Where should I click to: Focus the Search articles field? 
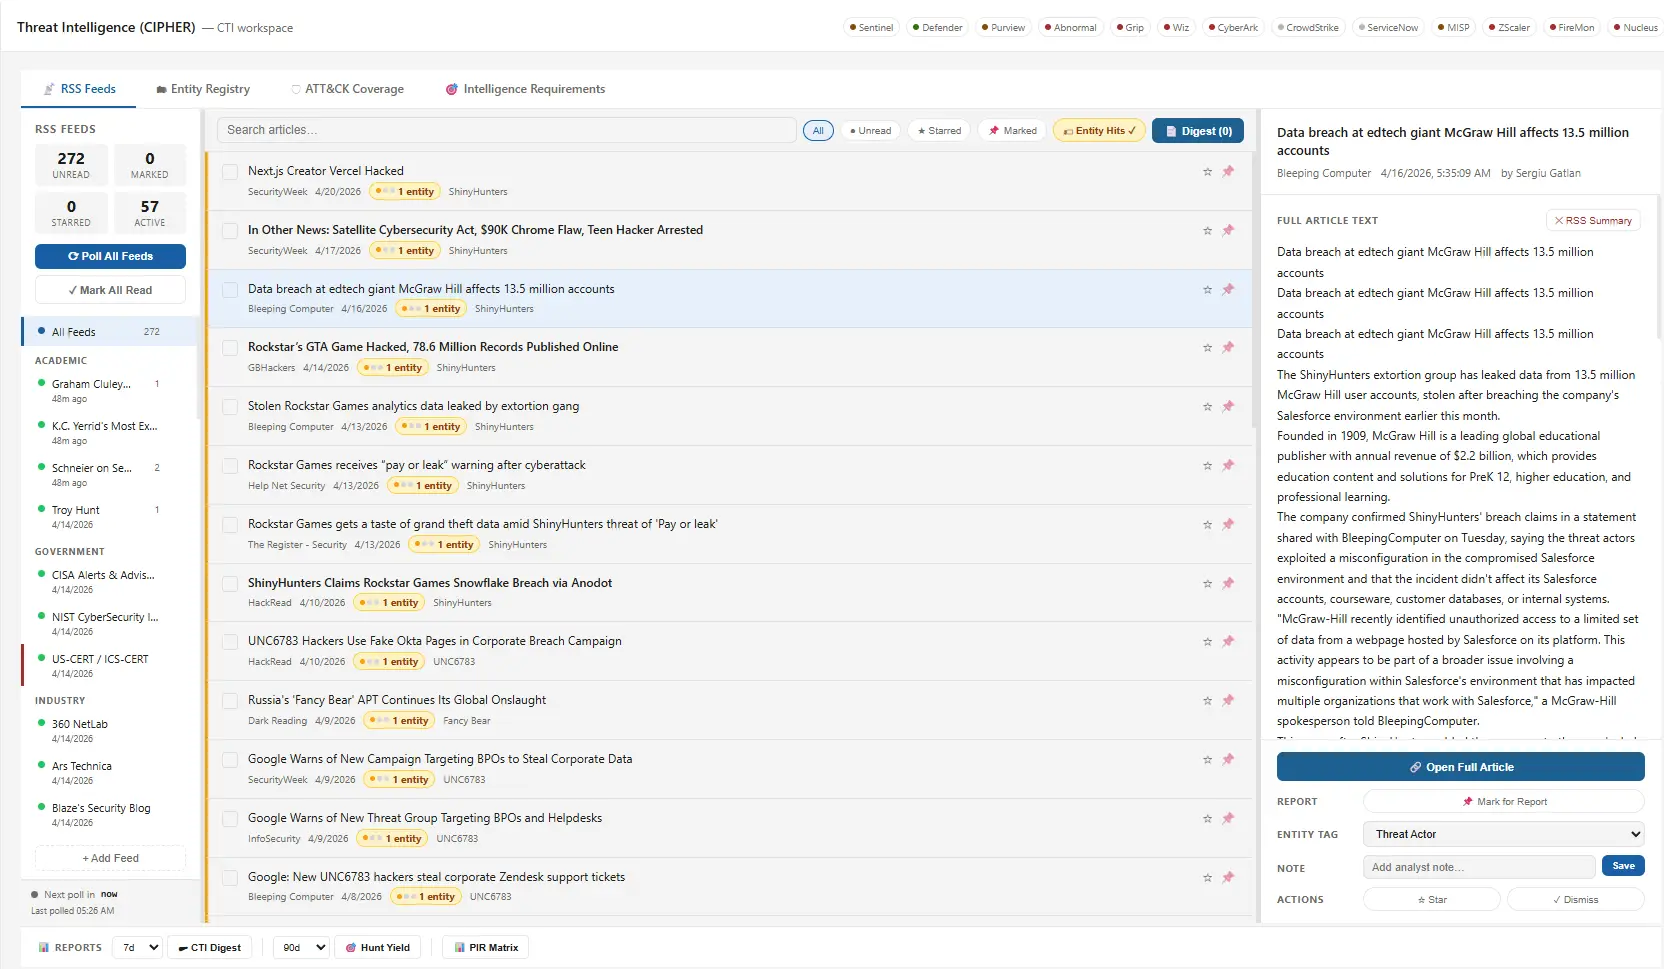click(507, 130)
